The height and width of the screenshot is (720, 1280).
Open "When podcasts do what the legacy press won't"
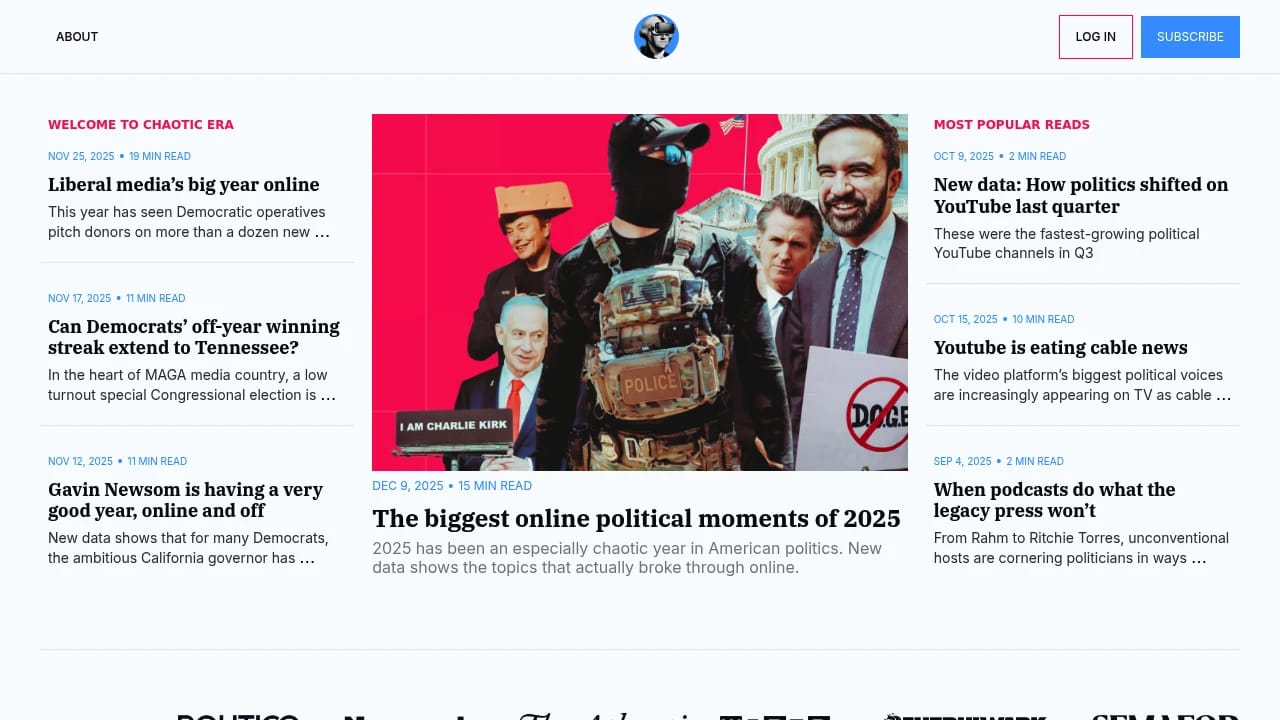(x=1054, y=500)
